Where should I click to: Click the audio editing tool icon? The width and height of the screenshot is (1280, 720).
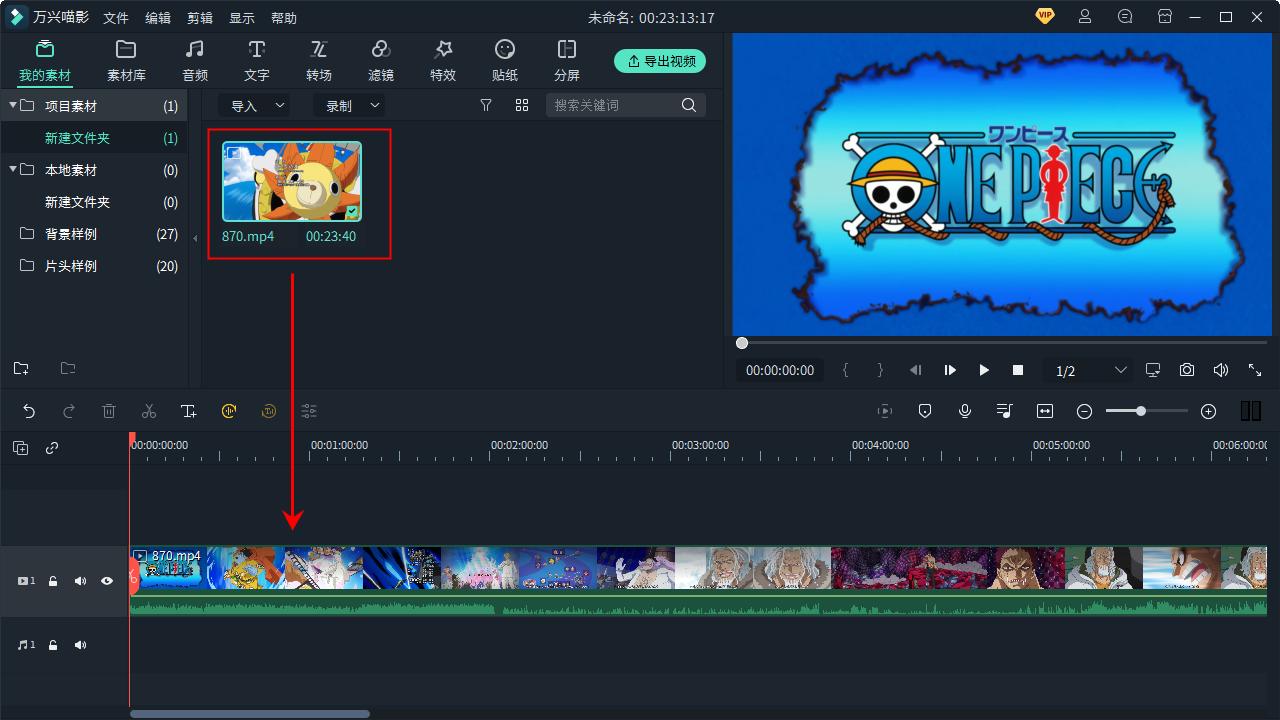coord(1004,410)
